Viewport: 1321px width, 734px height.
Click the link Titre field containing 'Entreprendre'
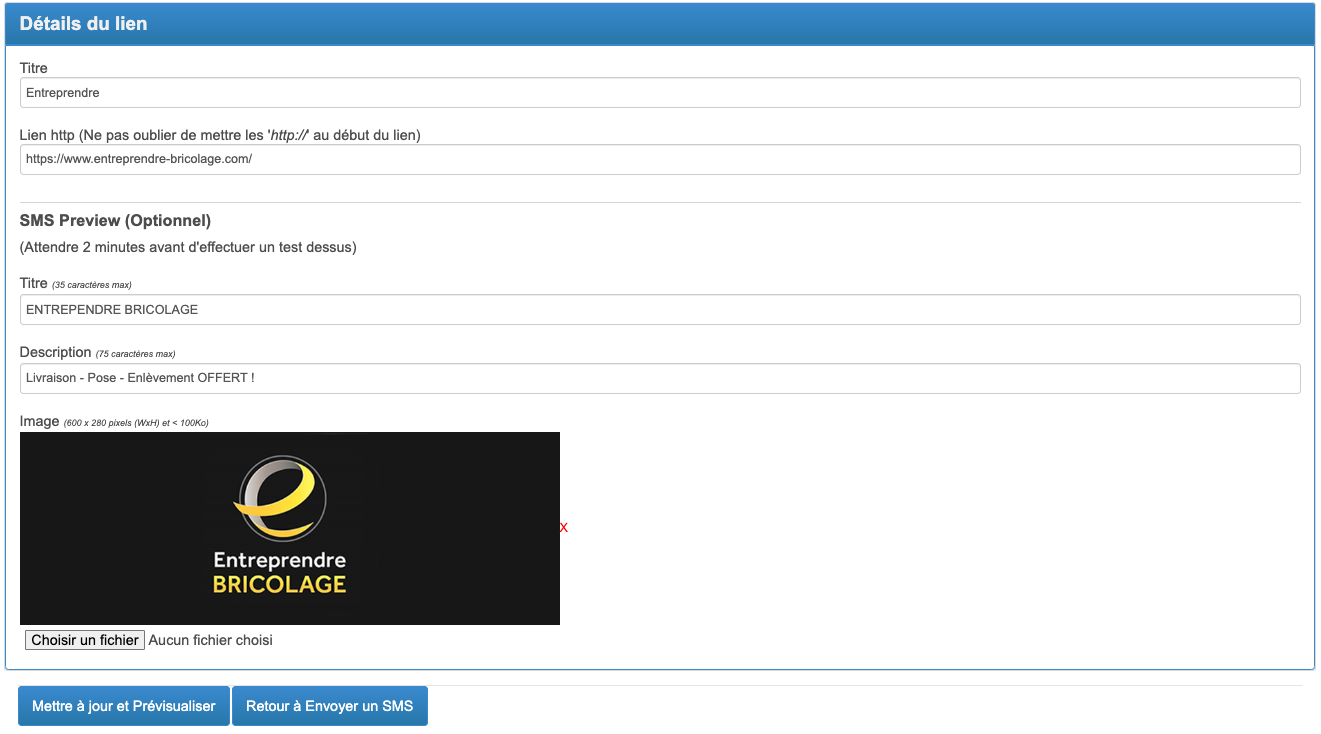point(660,93)
